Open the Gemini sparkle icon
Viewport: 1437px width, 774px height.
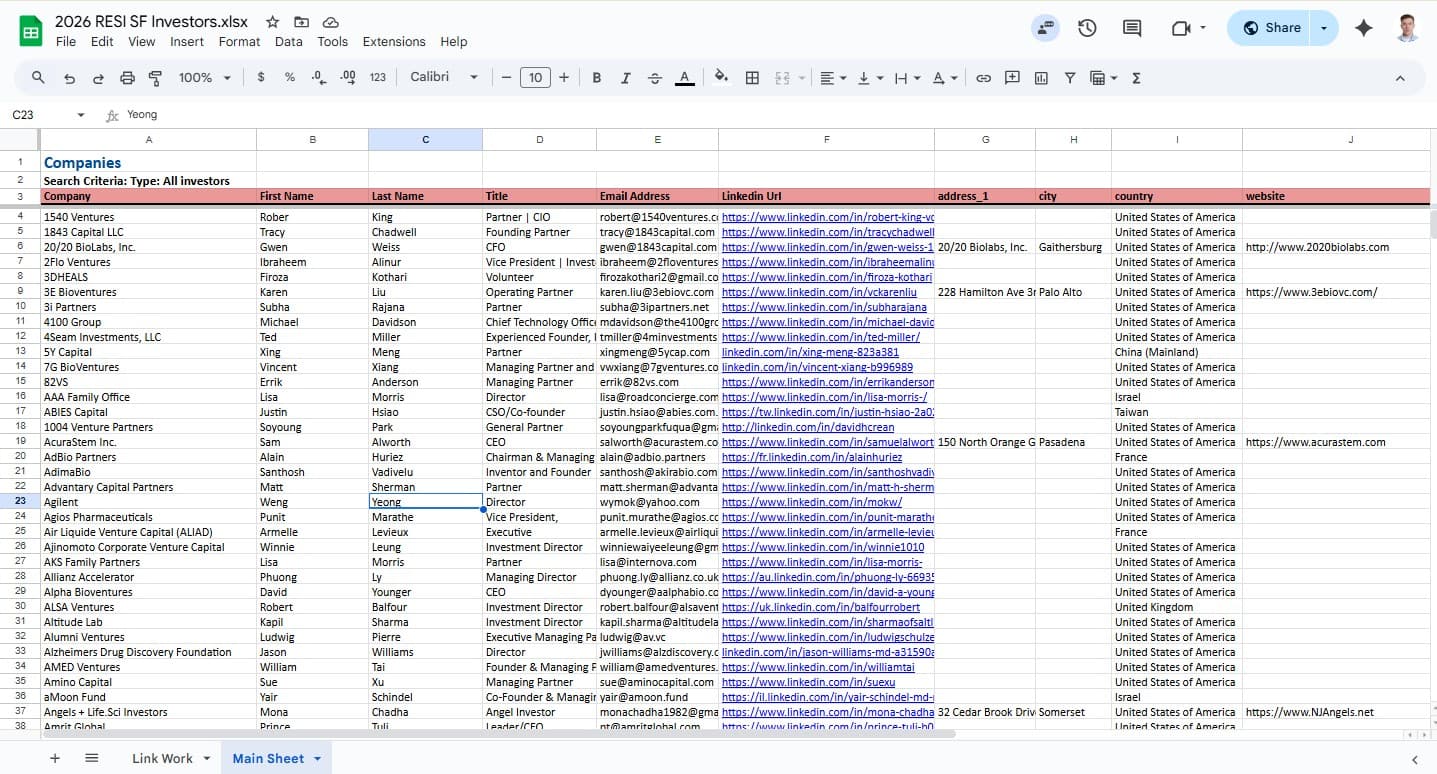point(1363,28)
